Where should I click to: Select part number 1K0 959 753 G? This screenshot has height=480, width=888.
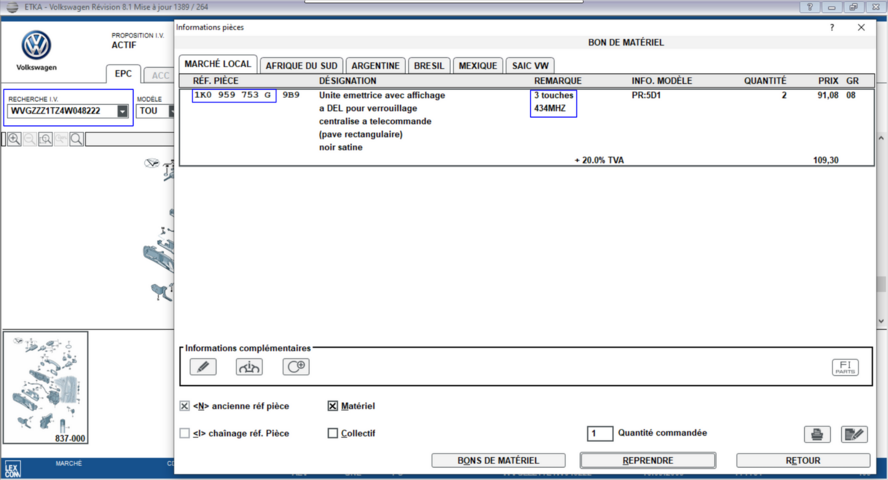click(233, 95)
